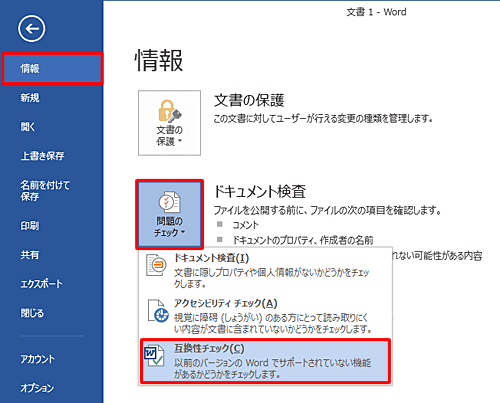The image size is (500, 403).
Task: Expand the 文書の保護 dropdown button
Action: (170, 123)
